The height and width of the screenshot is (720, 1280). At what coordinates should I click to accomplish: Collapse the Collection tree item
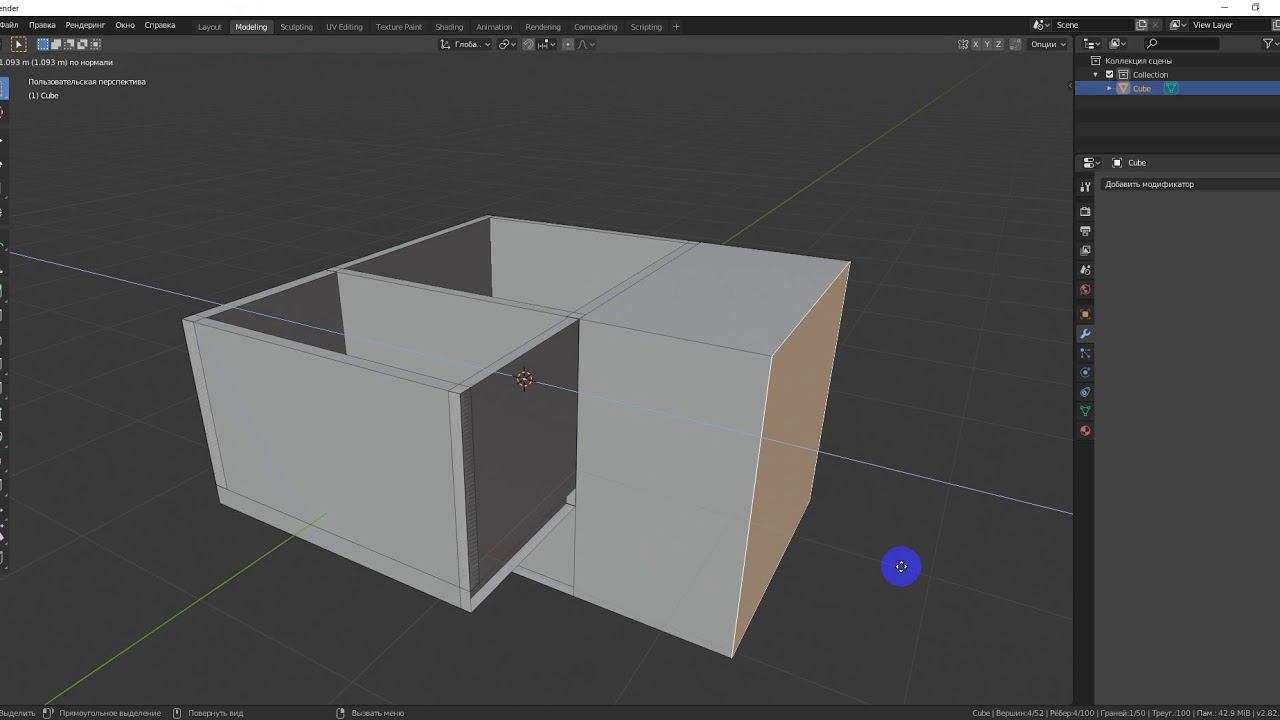tap(1096, 75)
